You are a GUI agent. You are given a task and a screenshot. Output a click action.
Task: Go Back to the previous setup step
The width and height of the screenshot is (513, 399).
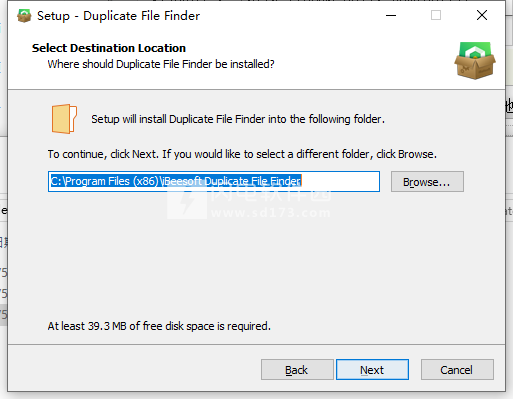coord(297,370)
